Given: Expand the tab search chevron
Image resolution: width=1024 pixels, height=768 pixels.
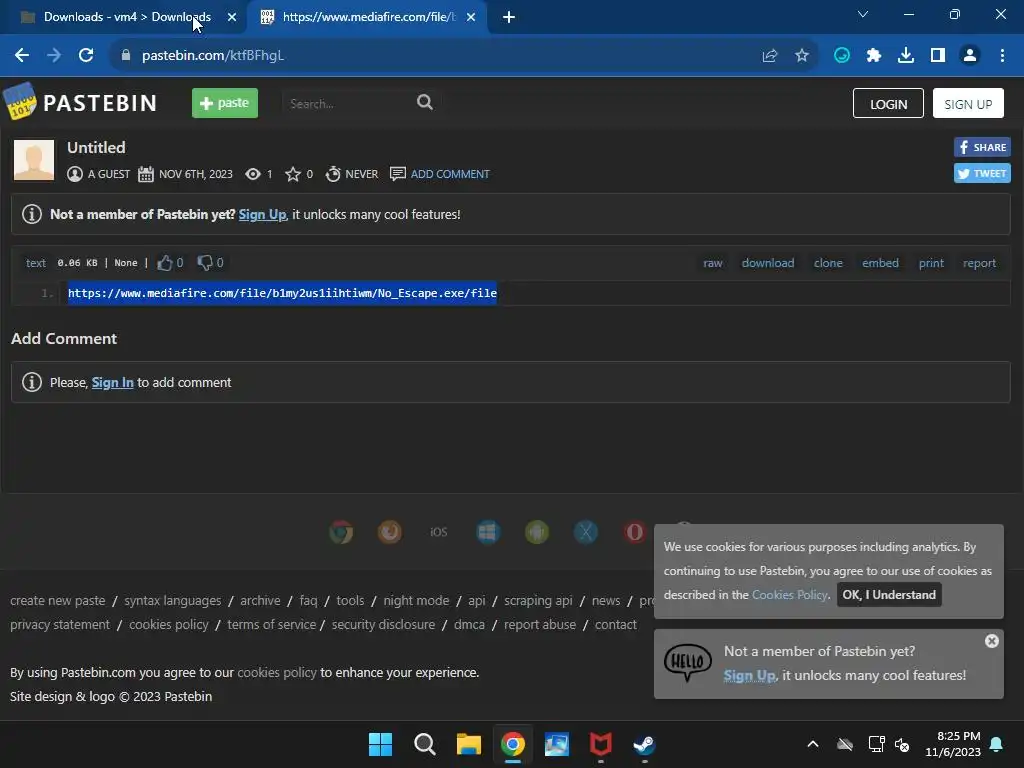Looking at the screenshot, I should coord(863,14).
